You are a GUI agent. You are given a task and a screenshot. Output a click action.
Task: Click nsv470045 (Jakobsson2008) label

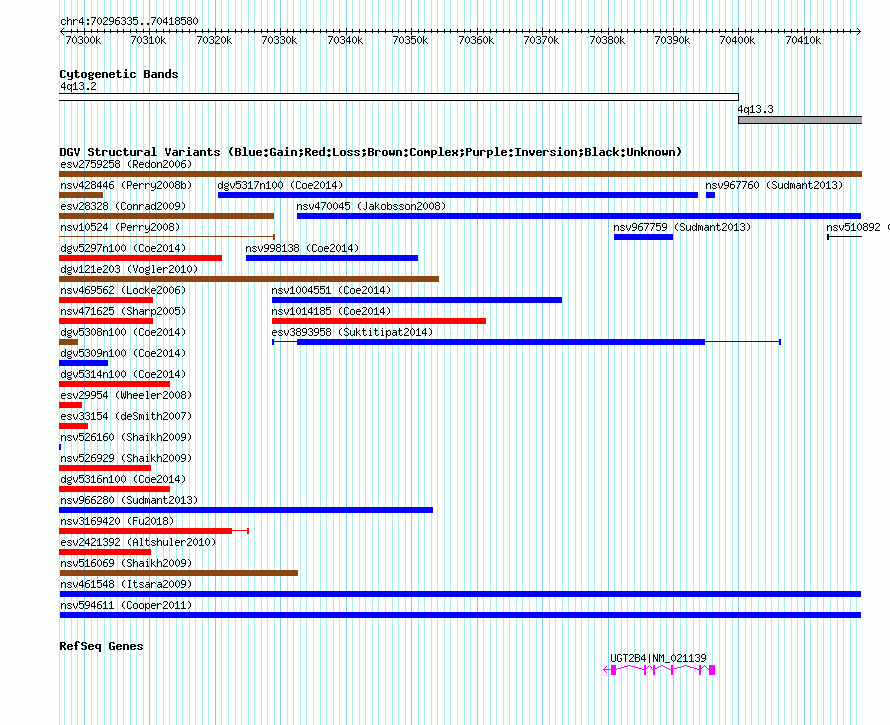point(371,206)
